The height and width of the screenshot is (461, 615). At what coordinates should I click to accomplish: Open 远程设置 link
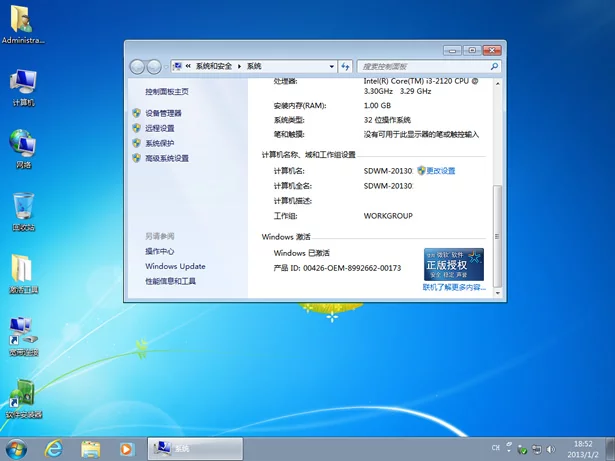[x=160, y=128]
